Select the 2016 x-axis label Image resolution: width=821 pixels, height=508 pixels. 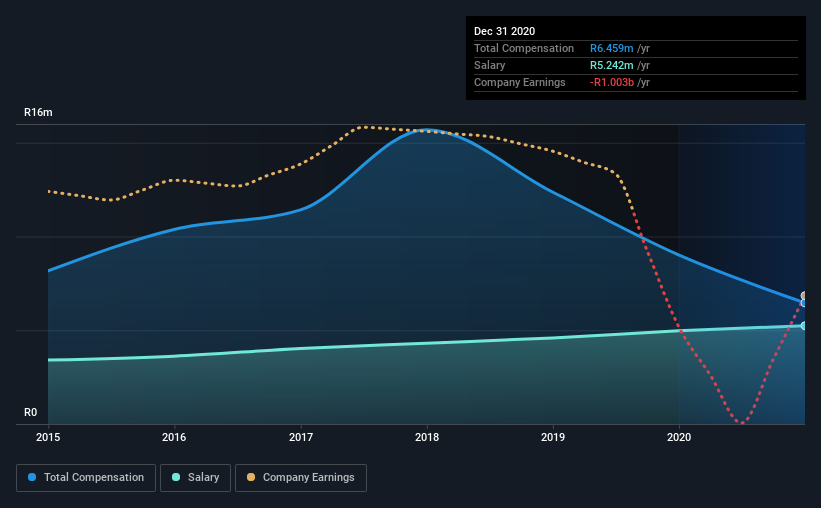(174, 437)
